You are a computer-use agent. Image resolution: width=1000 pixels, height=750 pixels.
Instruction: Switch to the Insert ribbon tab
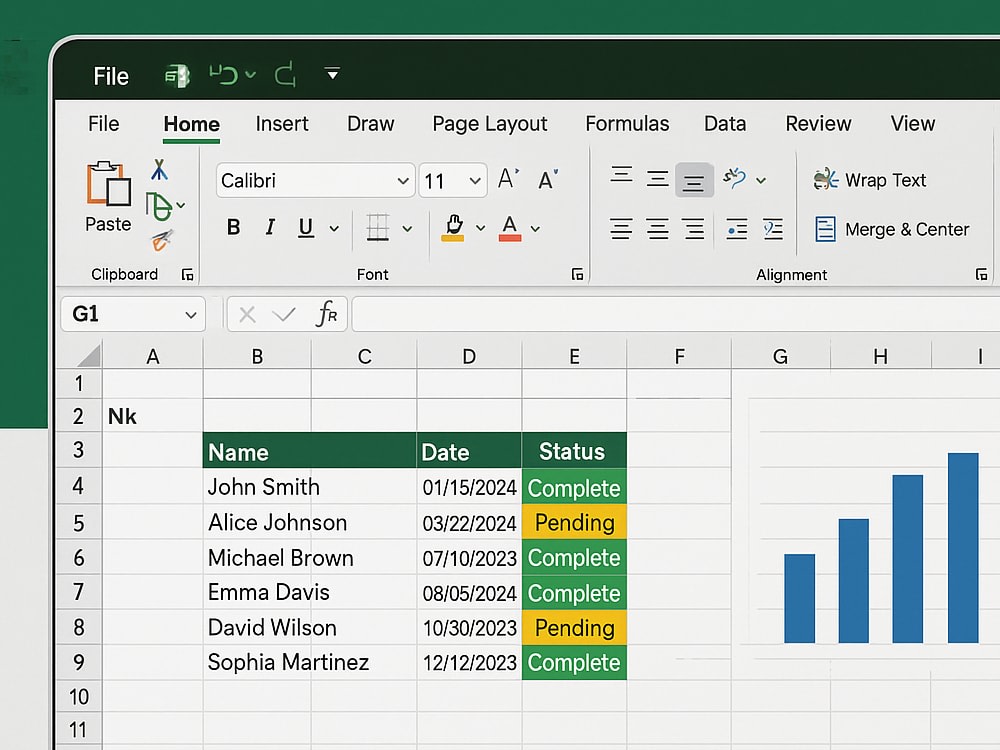282,123
